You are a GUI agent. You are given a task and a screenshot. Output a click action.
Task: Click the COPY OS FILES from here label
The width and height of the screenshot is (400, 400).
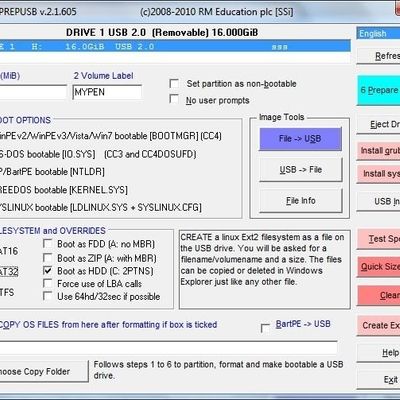tap(108, 324)
